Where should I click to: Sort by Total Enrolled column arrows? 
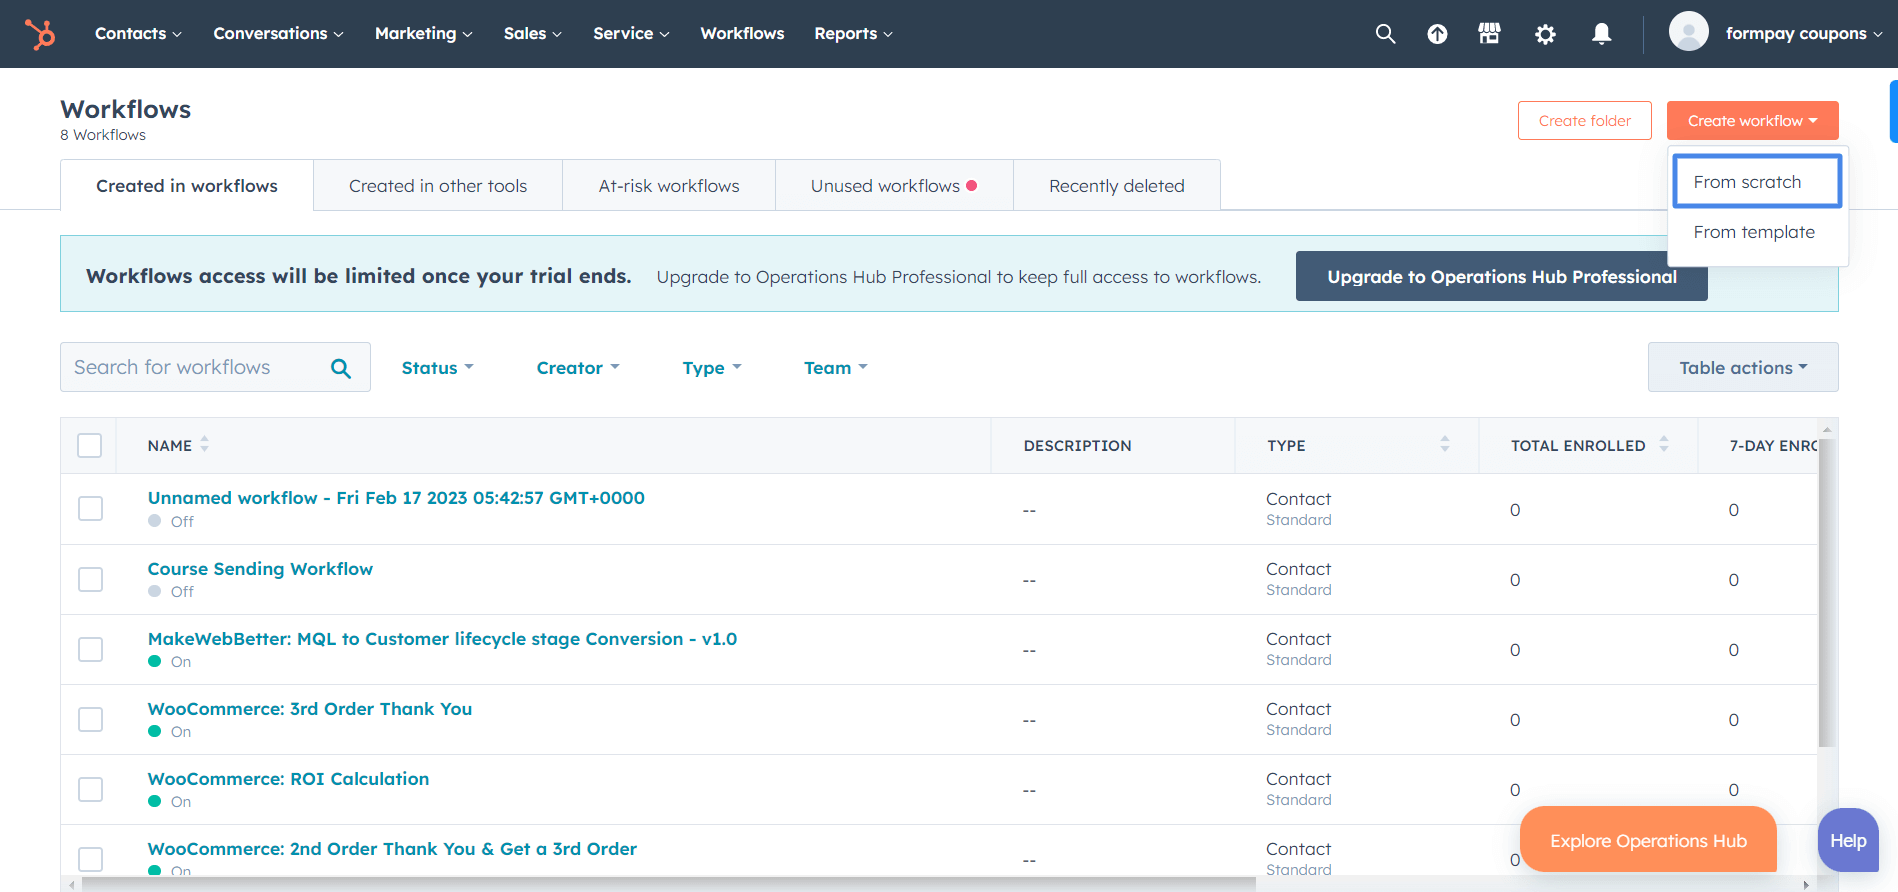pyautogui.click(x=1664, y=444)
